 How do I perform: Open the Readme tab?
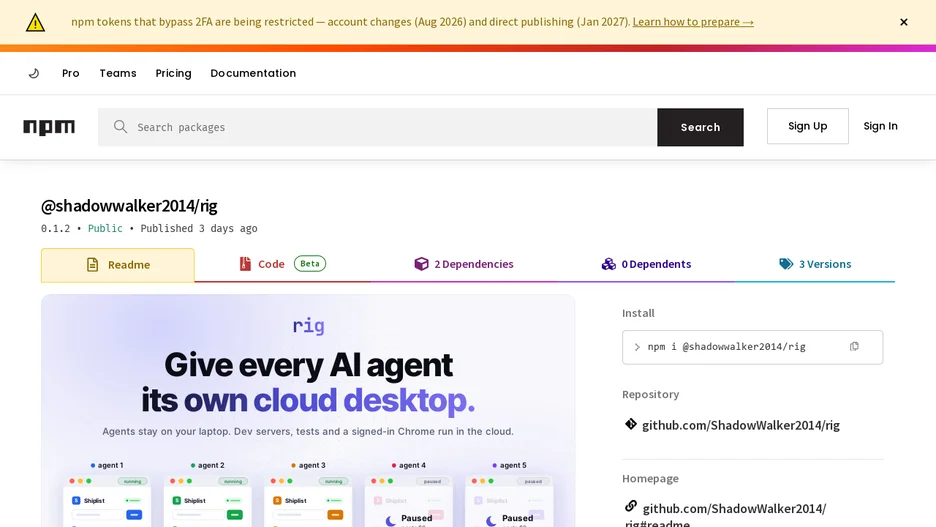[118, 265]
